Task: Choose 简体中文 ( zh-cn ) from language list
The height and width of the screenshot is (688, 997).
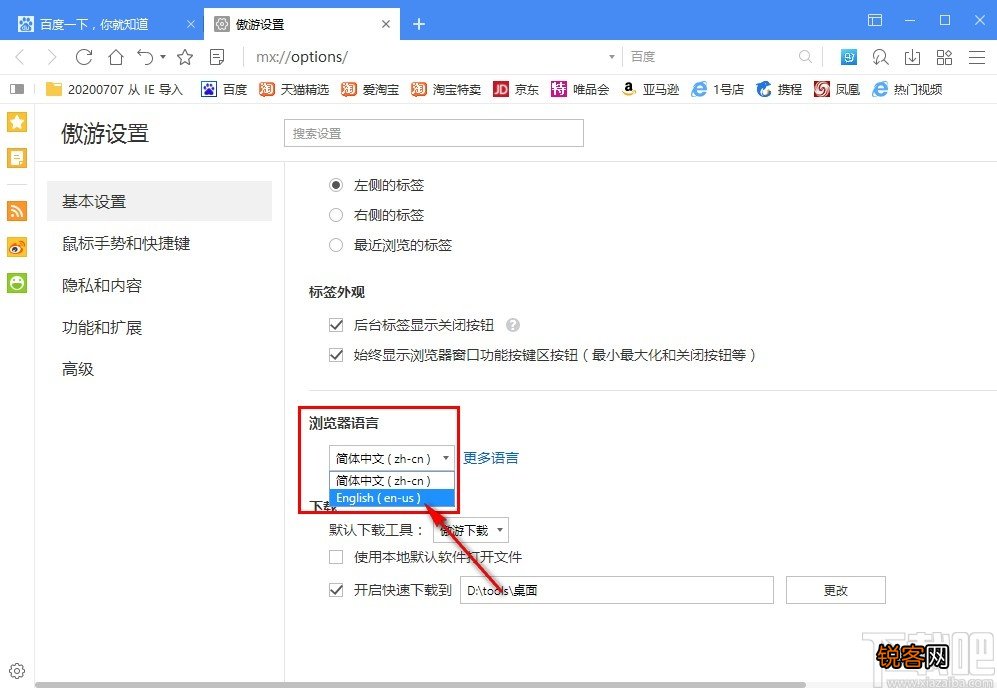Action: coord(392,481)
